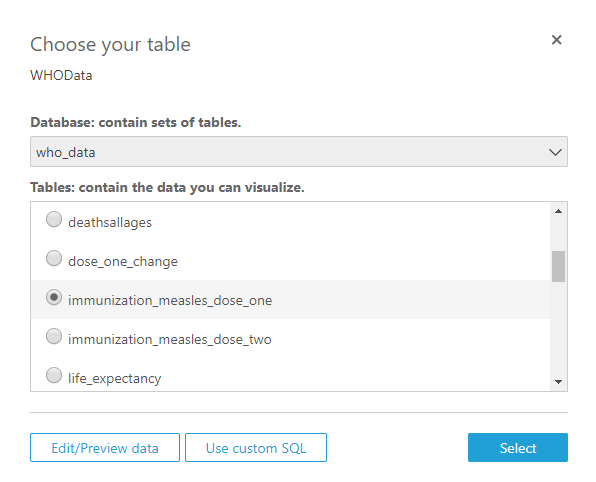Click the table list scroll up arrow

[x=558, y=211]
